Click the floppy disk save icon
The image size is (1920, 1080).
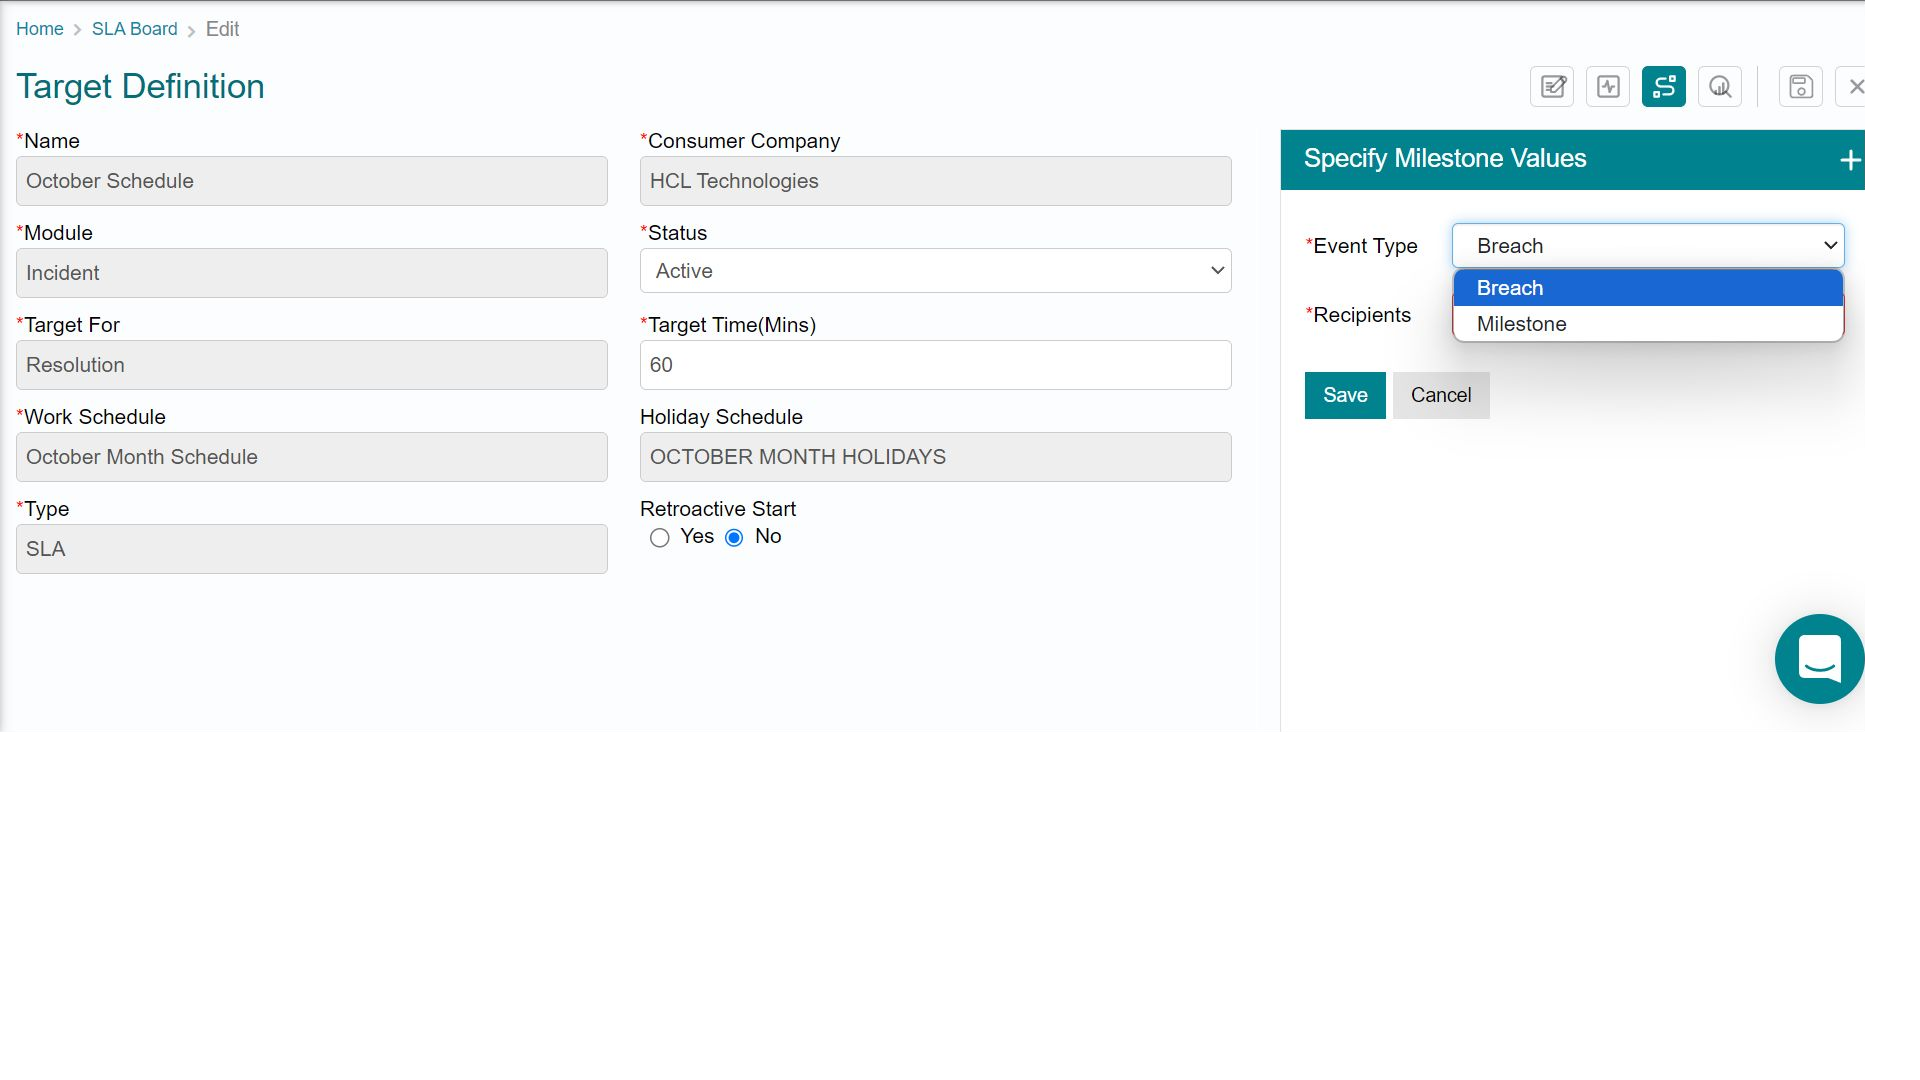coord(1801,87)
